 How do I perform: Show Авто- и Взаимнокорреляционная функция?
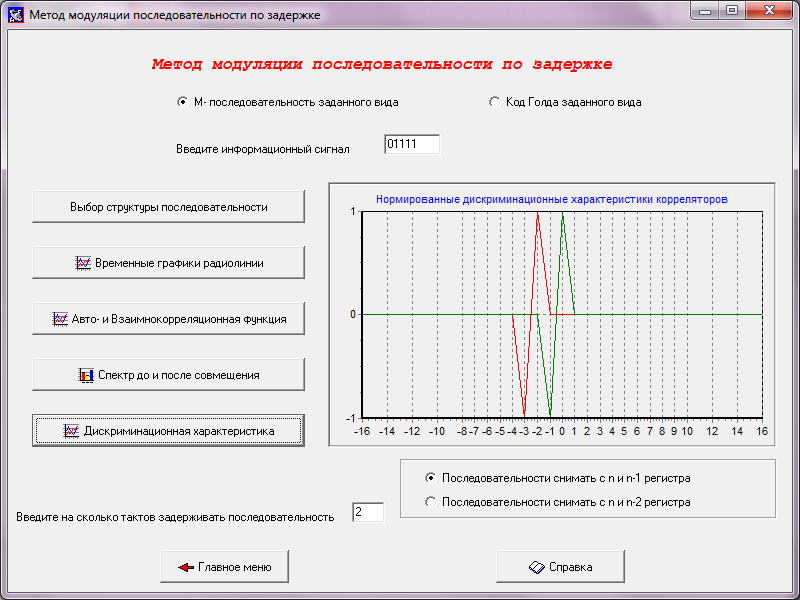click(x=168, y=319)
